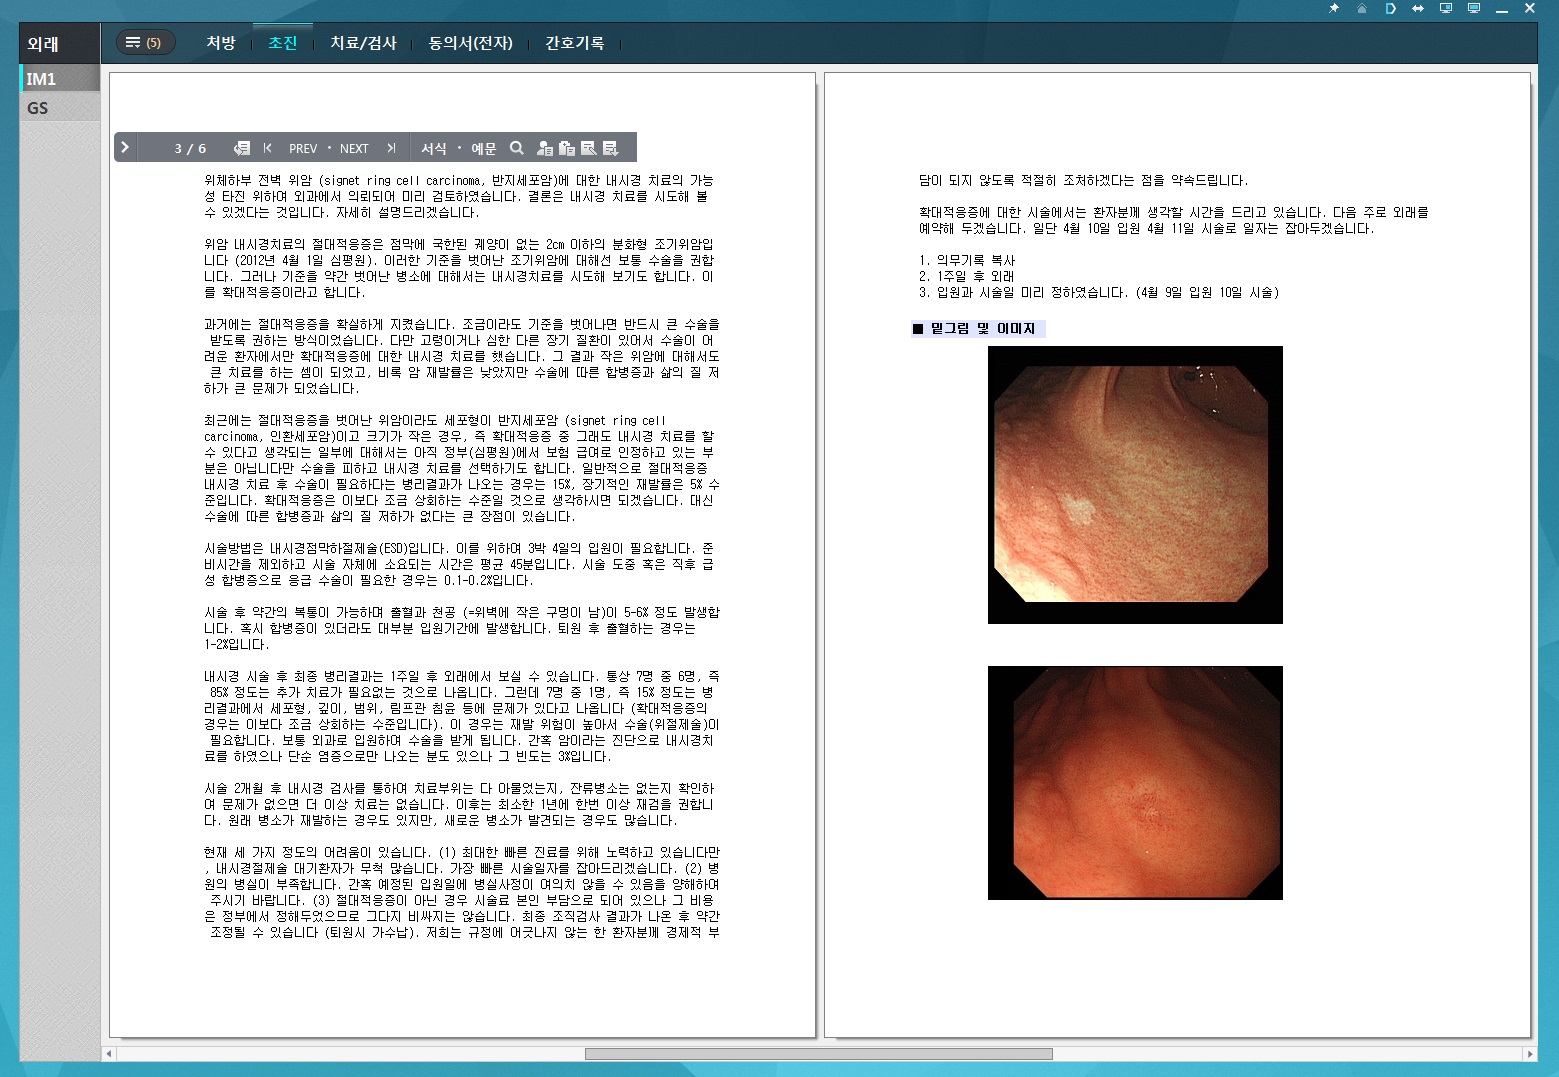Click the full monitor layout icon

[1473, 8]
